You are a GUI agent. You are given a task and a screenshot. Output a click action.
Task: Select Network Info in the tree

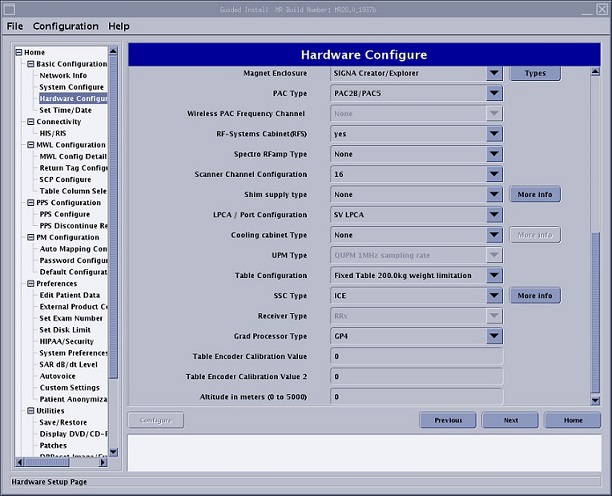[x=63, y=75]
